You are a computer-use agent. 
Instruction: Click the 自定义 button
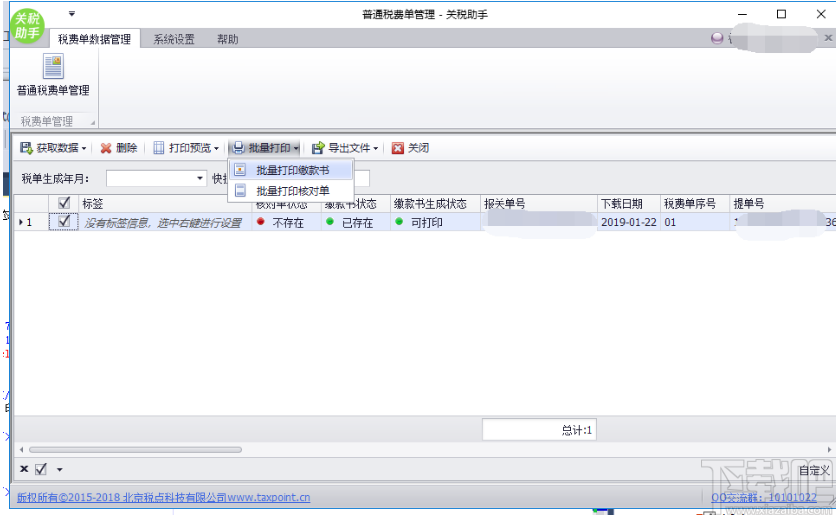click(814, 470)
